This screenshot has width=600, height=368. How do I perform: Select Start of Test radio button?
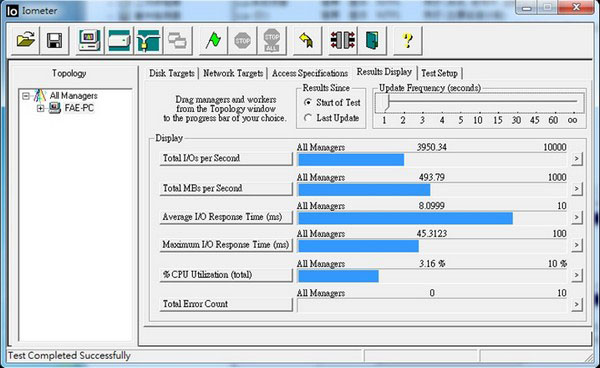[x=307, y=103]
